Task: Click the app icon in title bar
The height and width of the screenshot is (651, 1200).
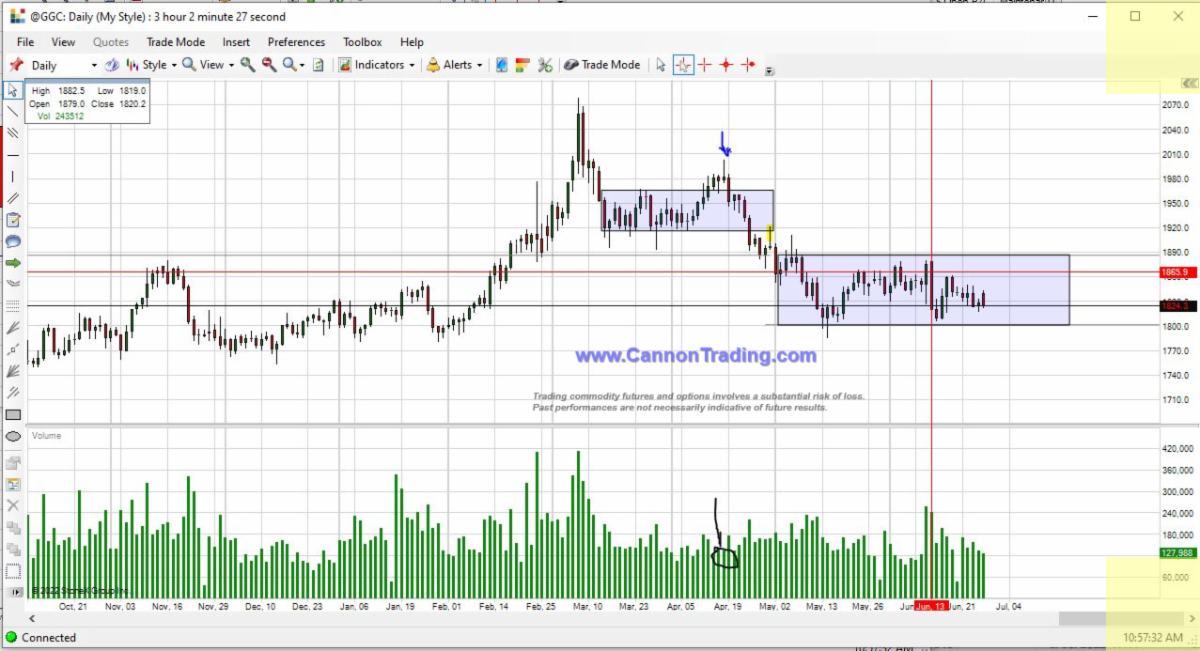Action: pos(17,16)
